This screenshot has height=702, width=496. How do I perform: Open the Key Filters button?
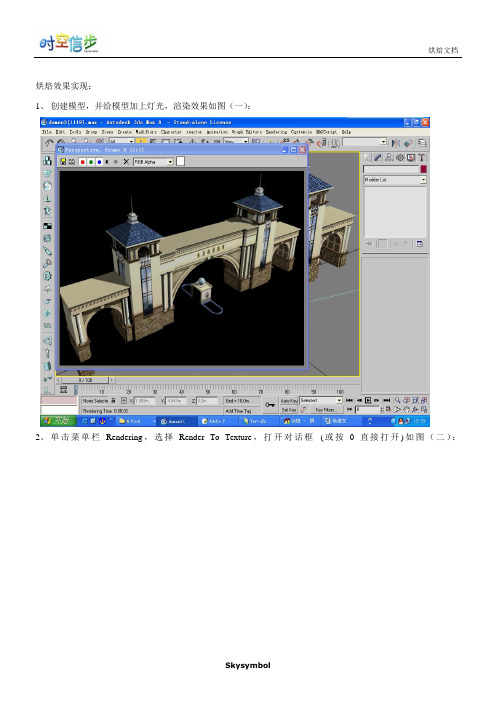(325, 410)
